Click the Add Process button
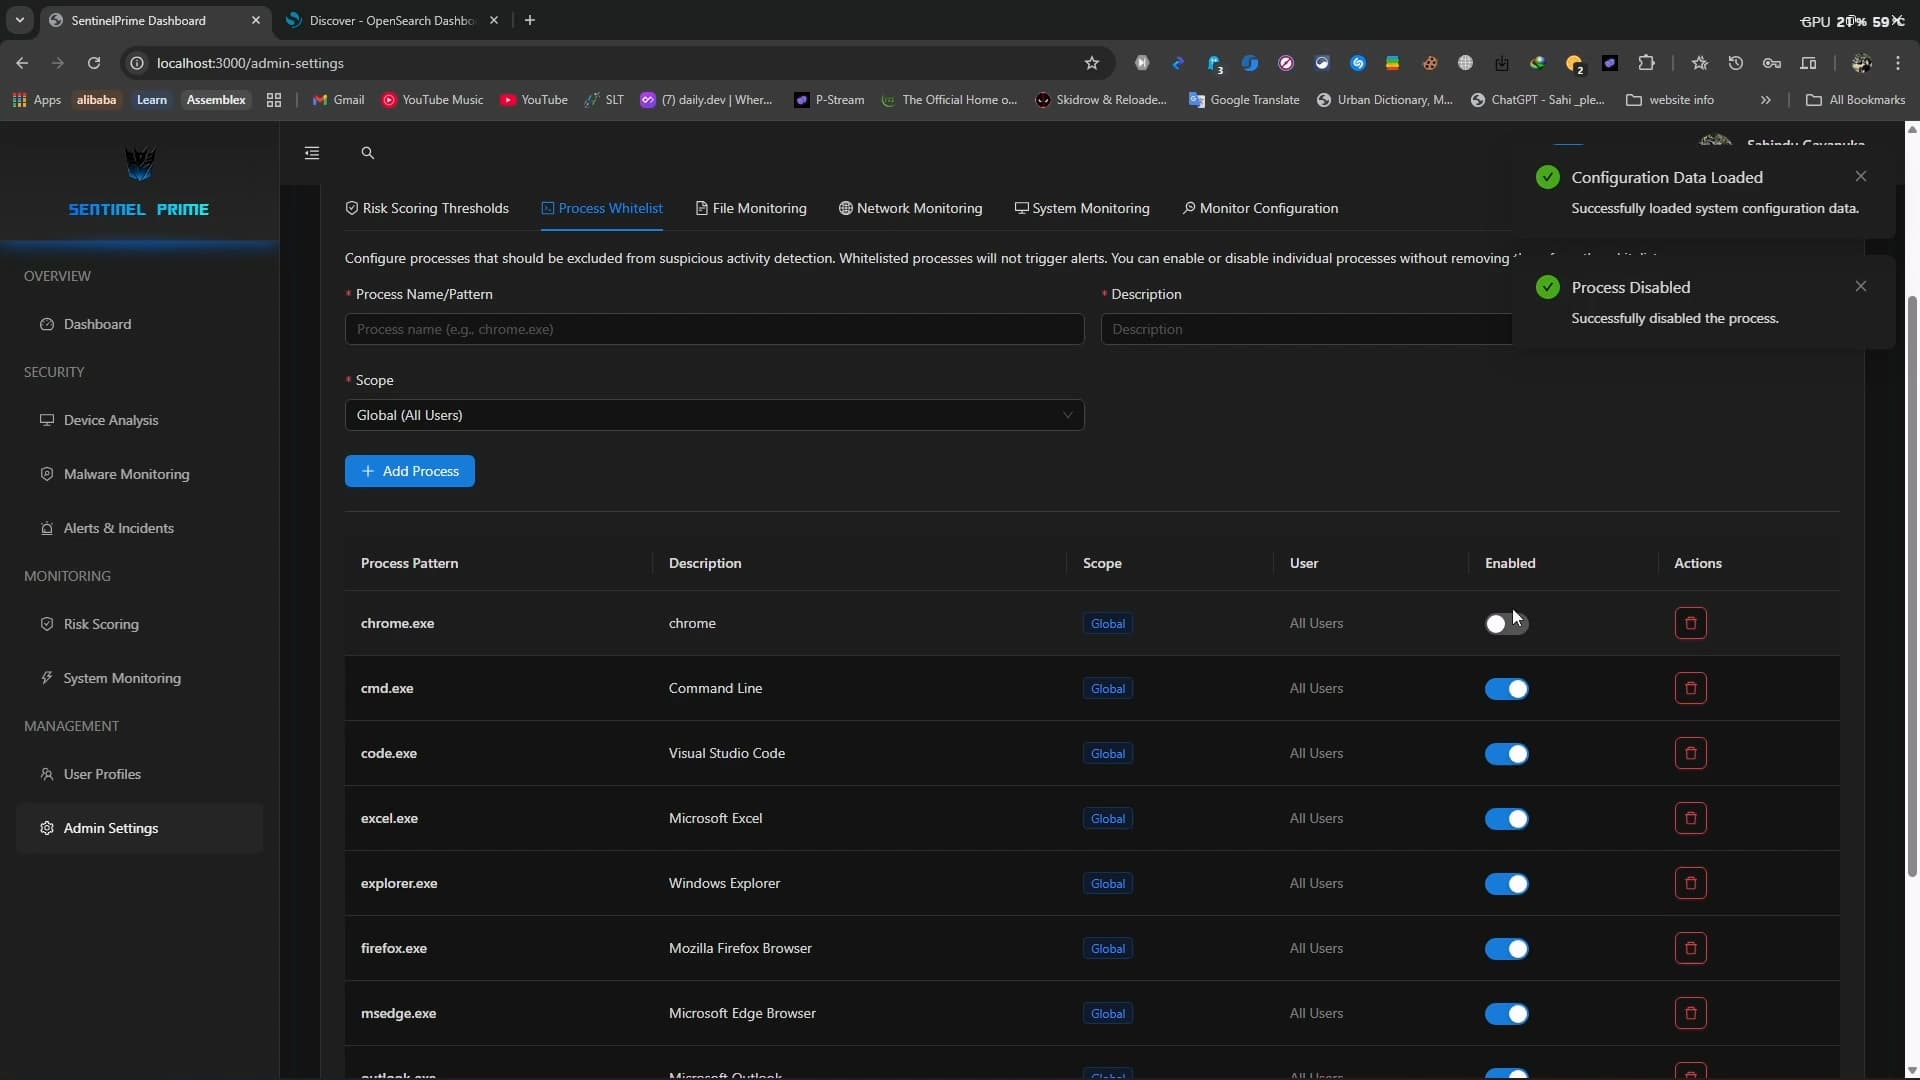Image resolution: width=1920 pixels, height=1080 pixels. click(x=409, y=471)
